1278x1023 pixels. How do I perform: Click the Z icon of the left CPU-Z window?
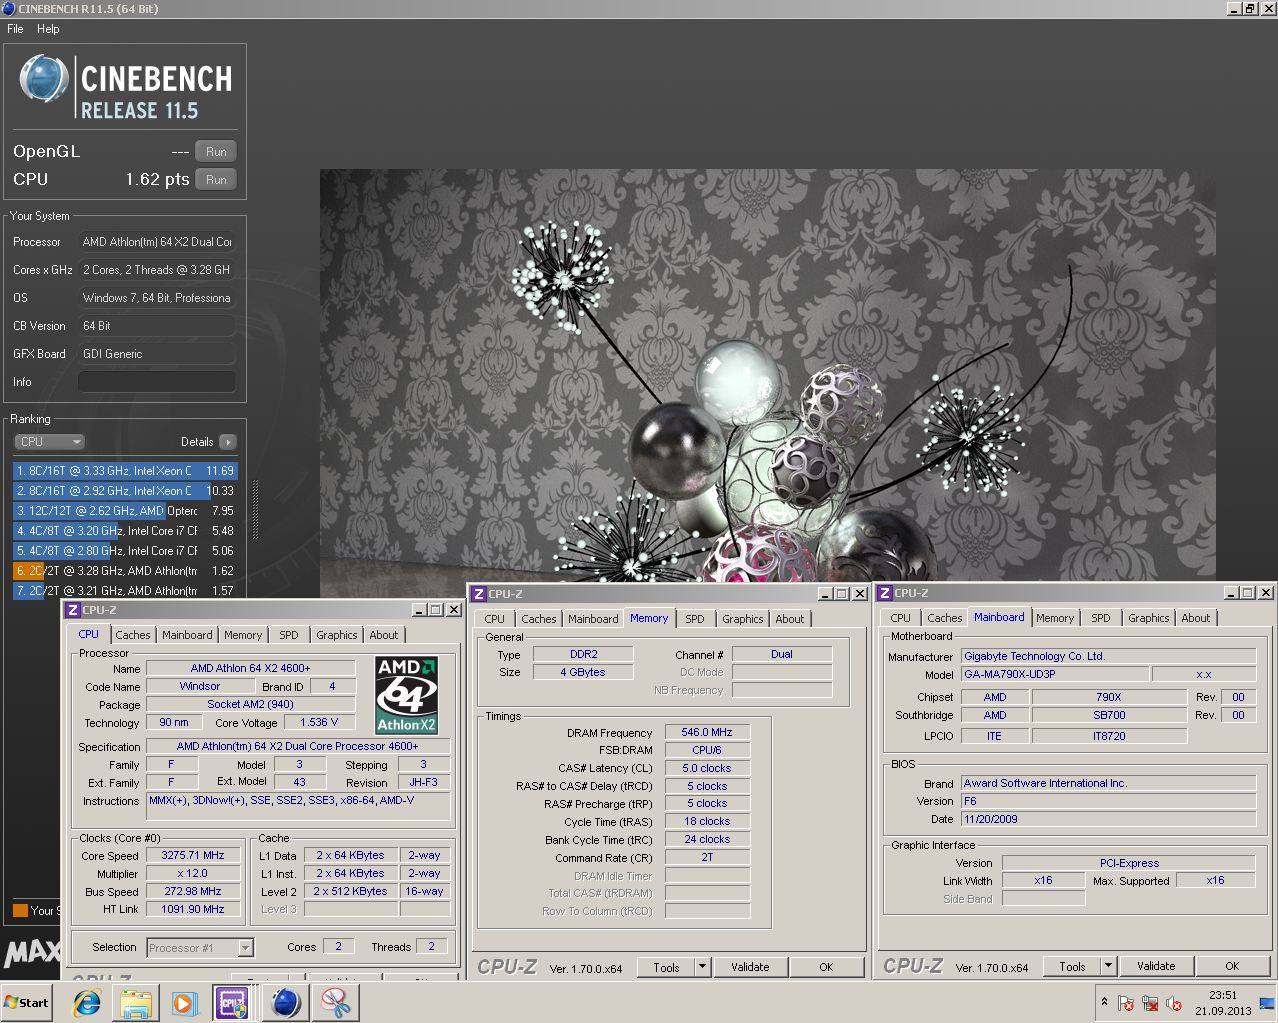point(73,610)
